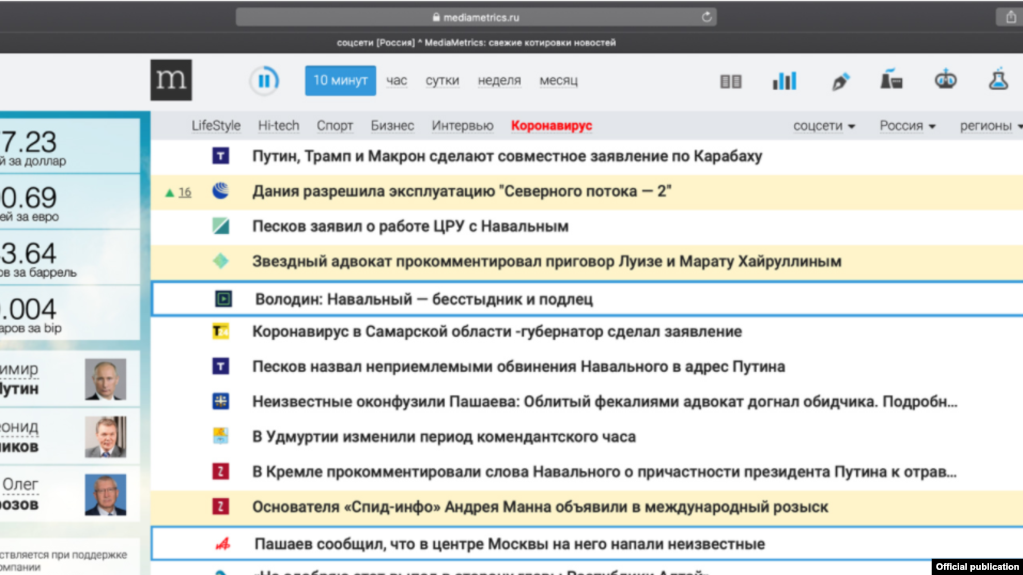Click the flask laboratory icon
Screen dimensions: 1023x575
coord(998,80)
